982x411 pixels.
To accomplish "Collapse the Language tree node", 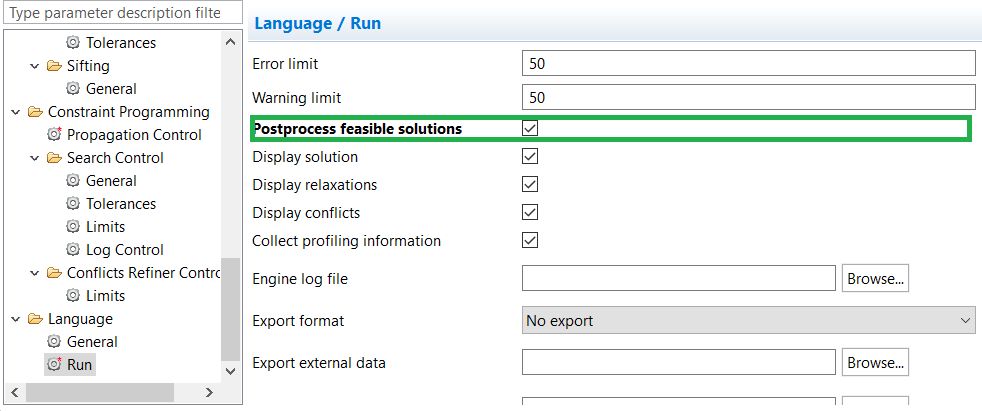I will 15,319.
